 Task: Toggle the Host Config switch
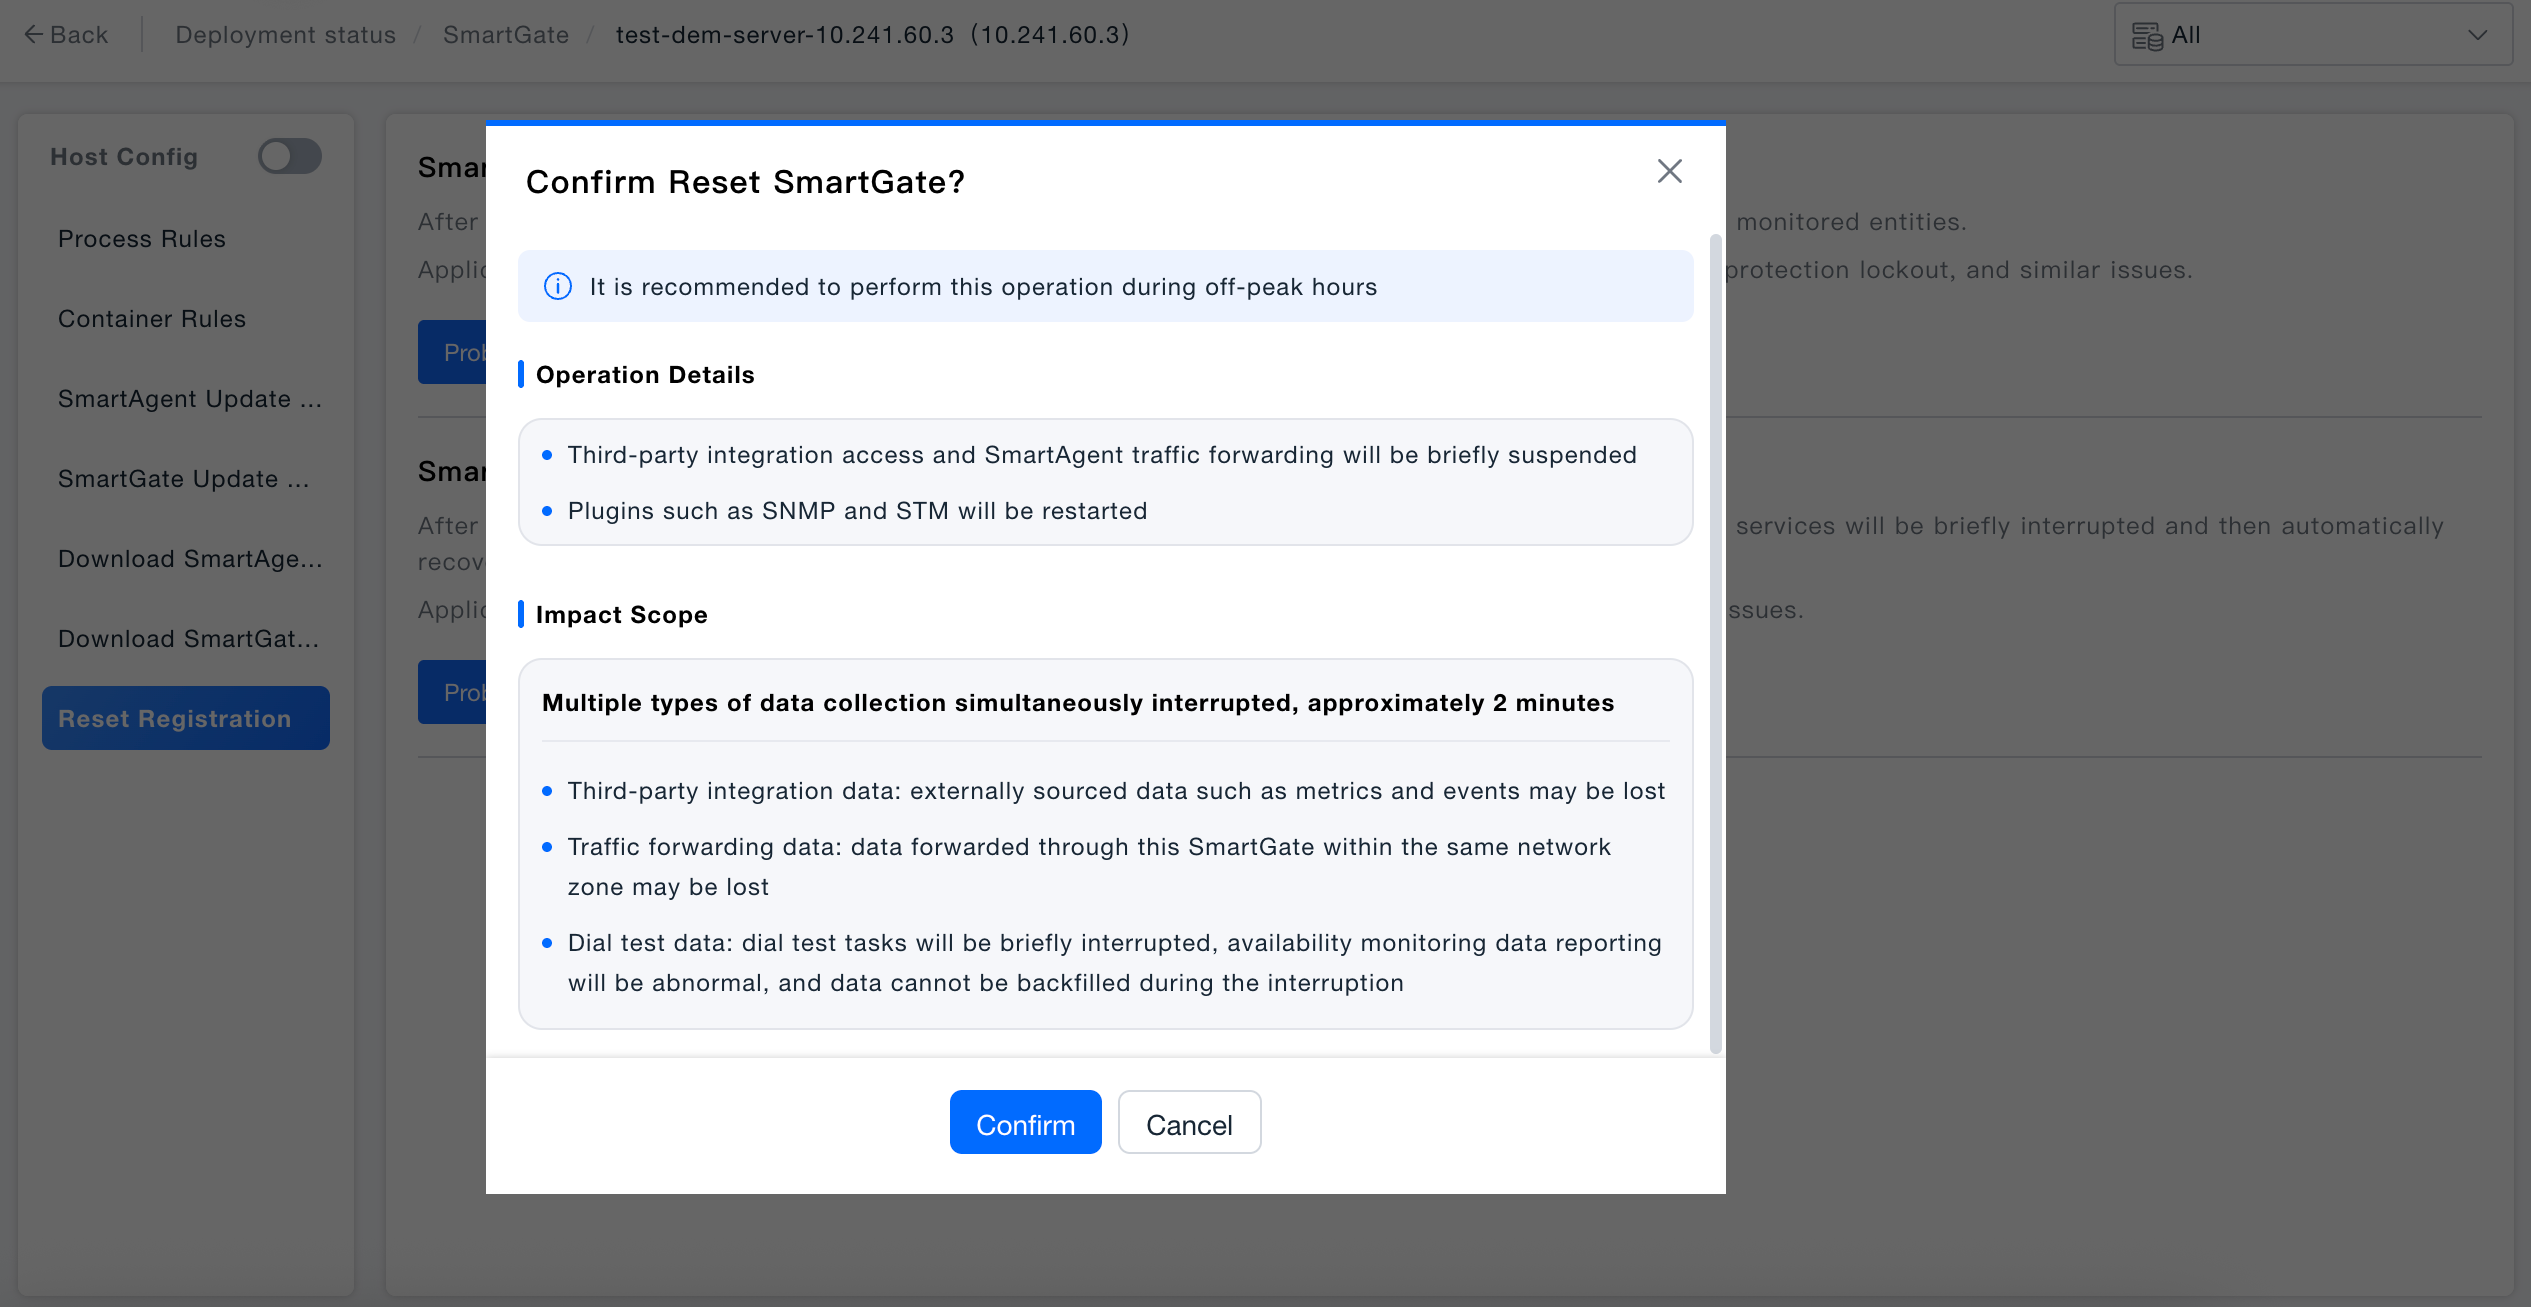click(x=289, y=156)
